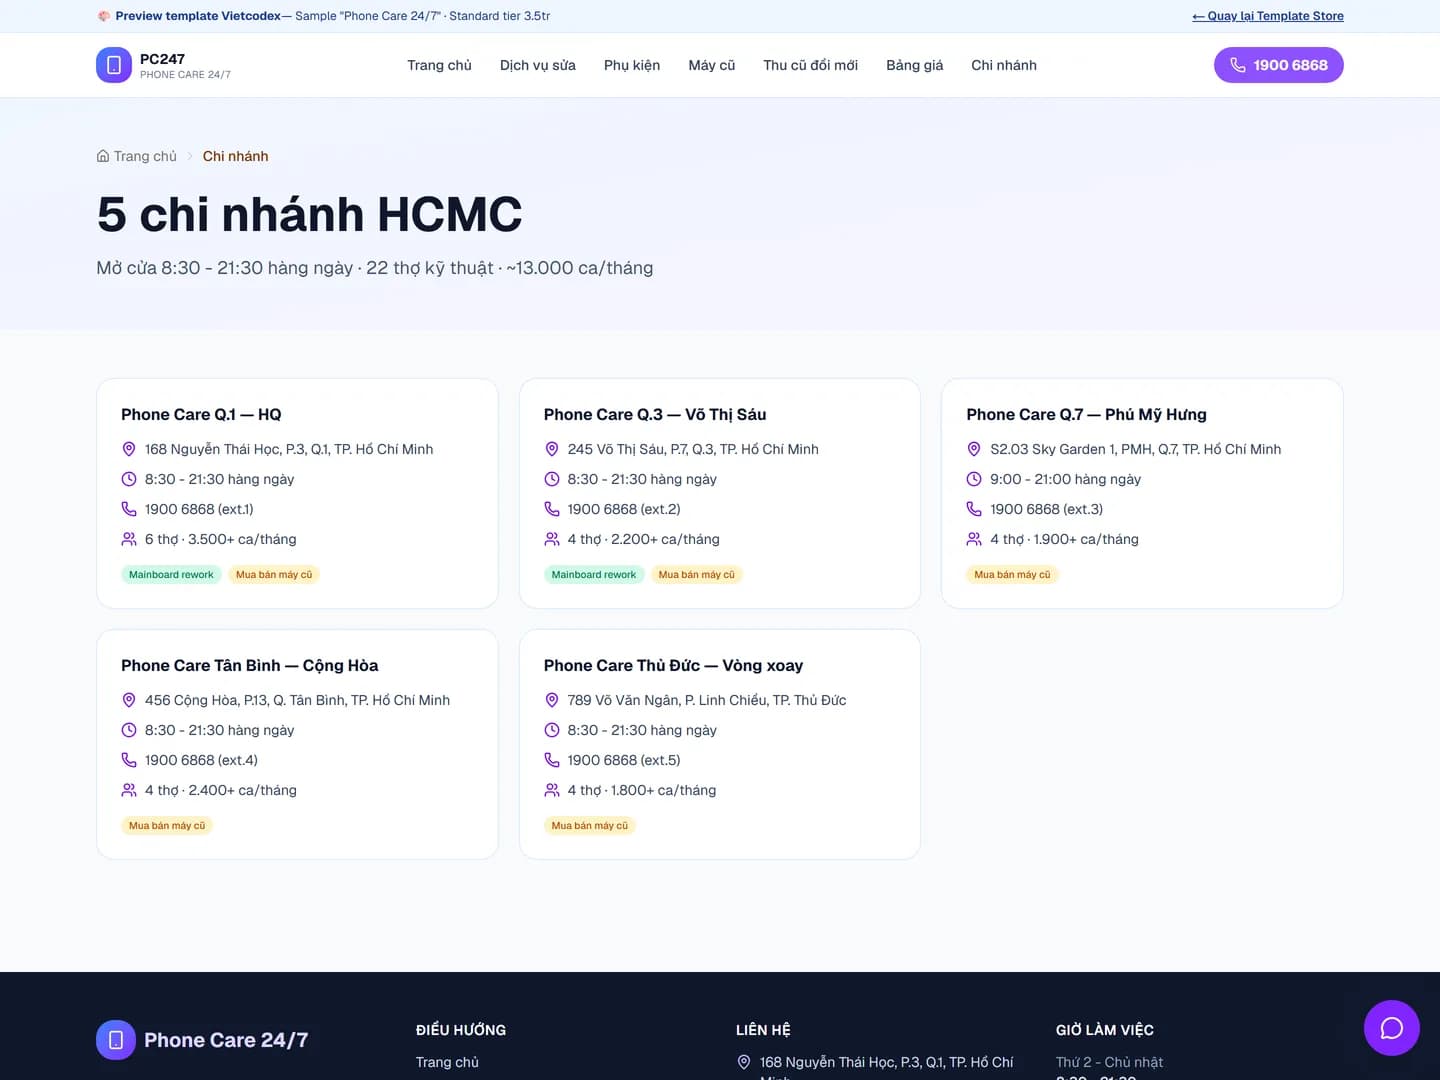Click Mainboard rework tag in Q.3 card
The width and height of the screenshot is (1440, 1080).
(x=594, y=574)
